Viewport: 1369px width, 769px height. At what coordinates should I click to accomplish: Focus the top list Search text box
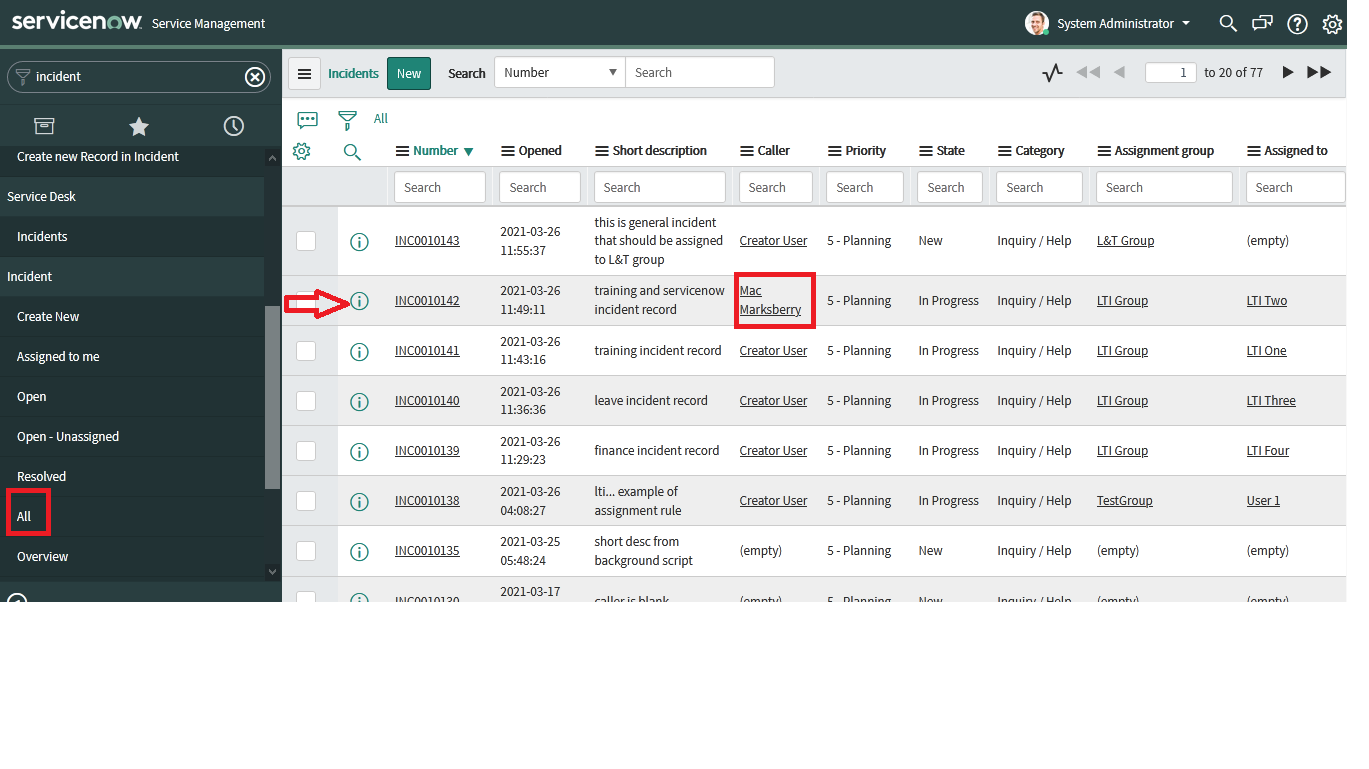tap(700, 72)
